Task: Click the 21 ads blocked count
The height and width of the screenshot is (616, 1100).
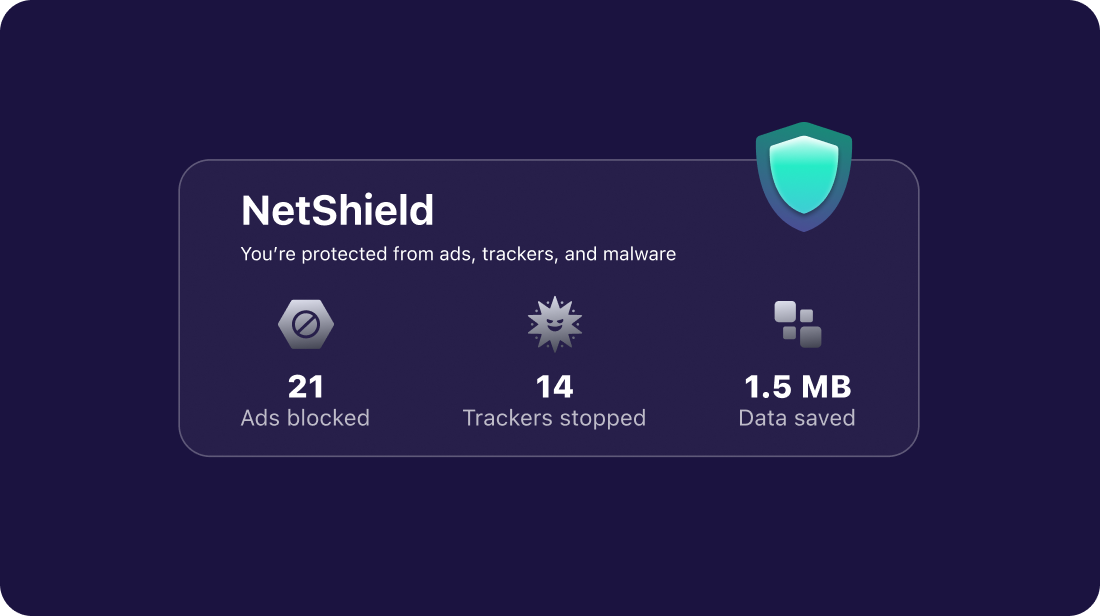Action: click(x=305, y=386)
